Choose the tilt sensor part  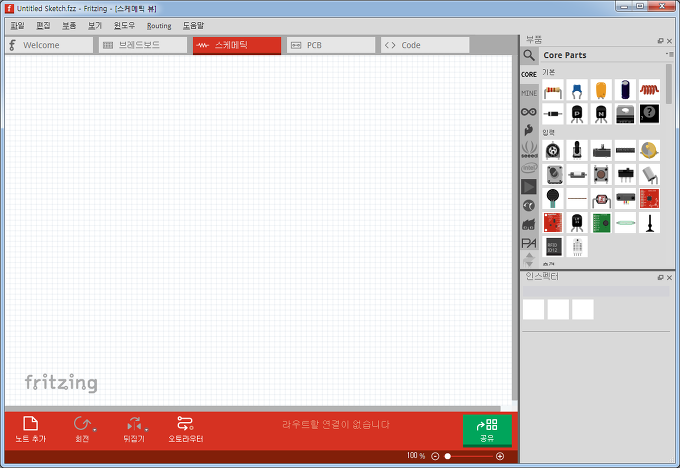649,174
